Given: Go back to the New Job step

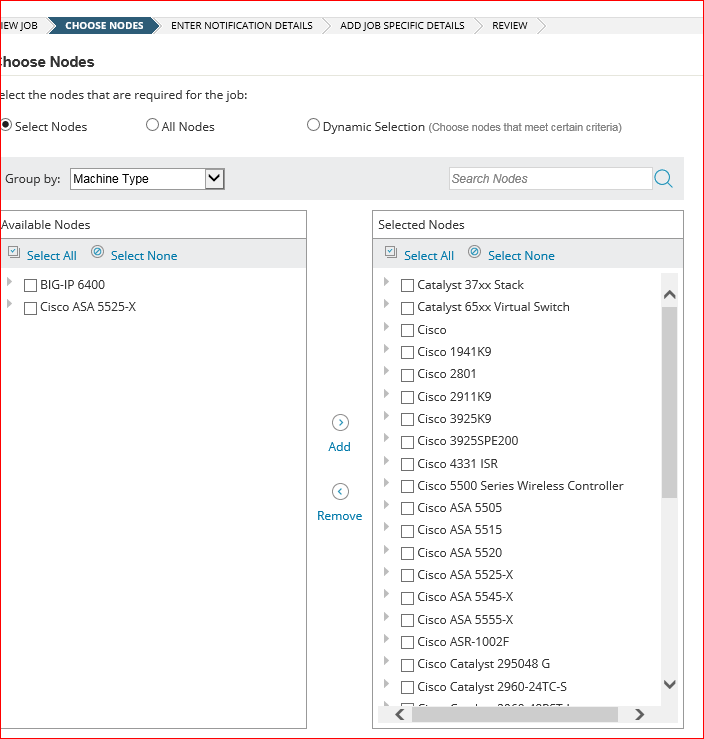Looking at the screenshot, I should tap(19, 25).
